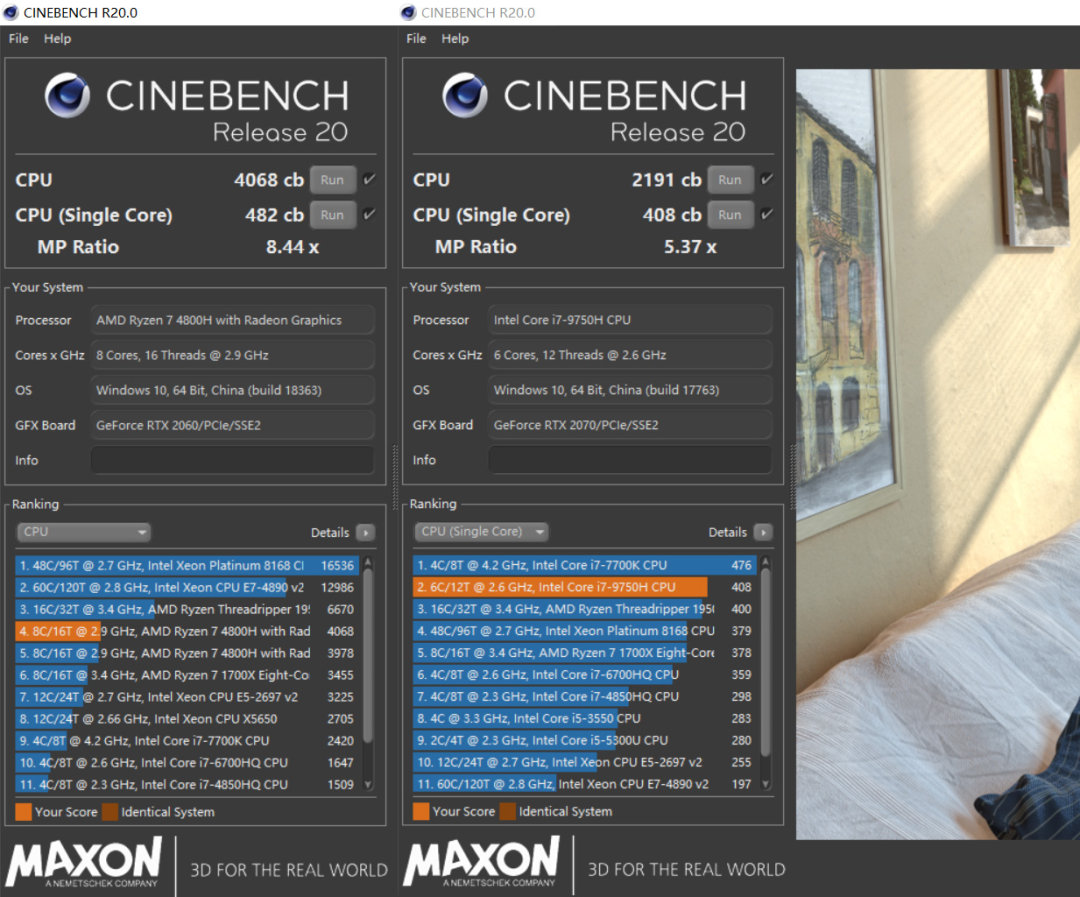Click AMD Ryzen 7 4800H processor field
1080x897 pixels.
(233, 320)
